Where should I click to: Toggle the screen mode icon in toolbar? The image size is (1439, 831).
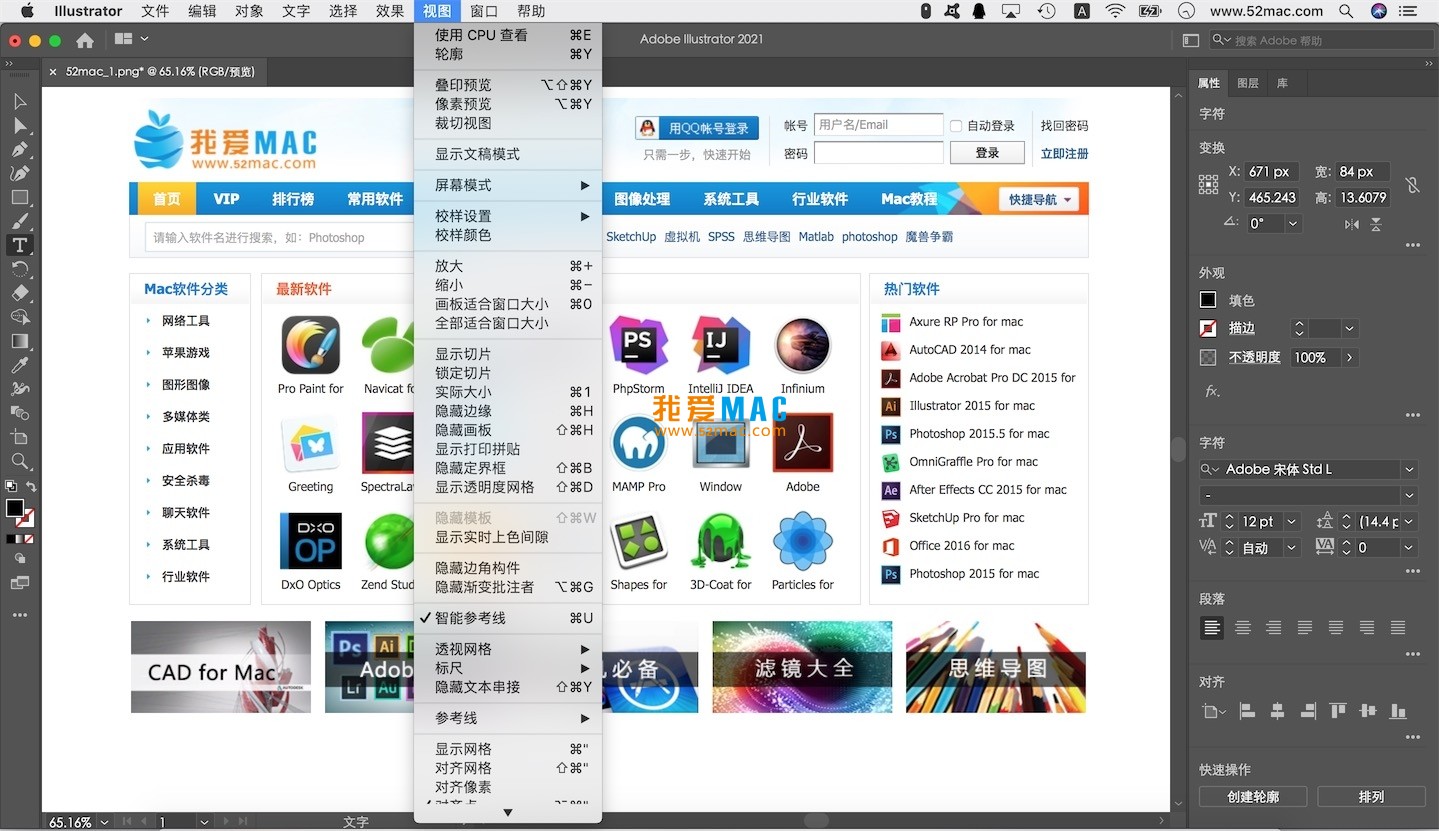[20, 583]
